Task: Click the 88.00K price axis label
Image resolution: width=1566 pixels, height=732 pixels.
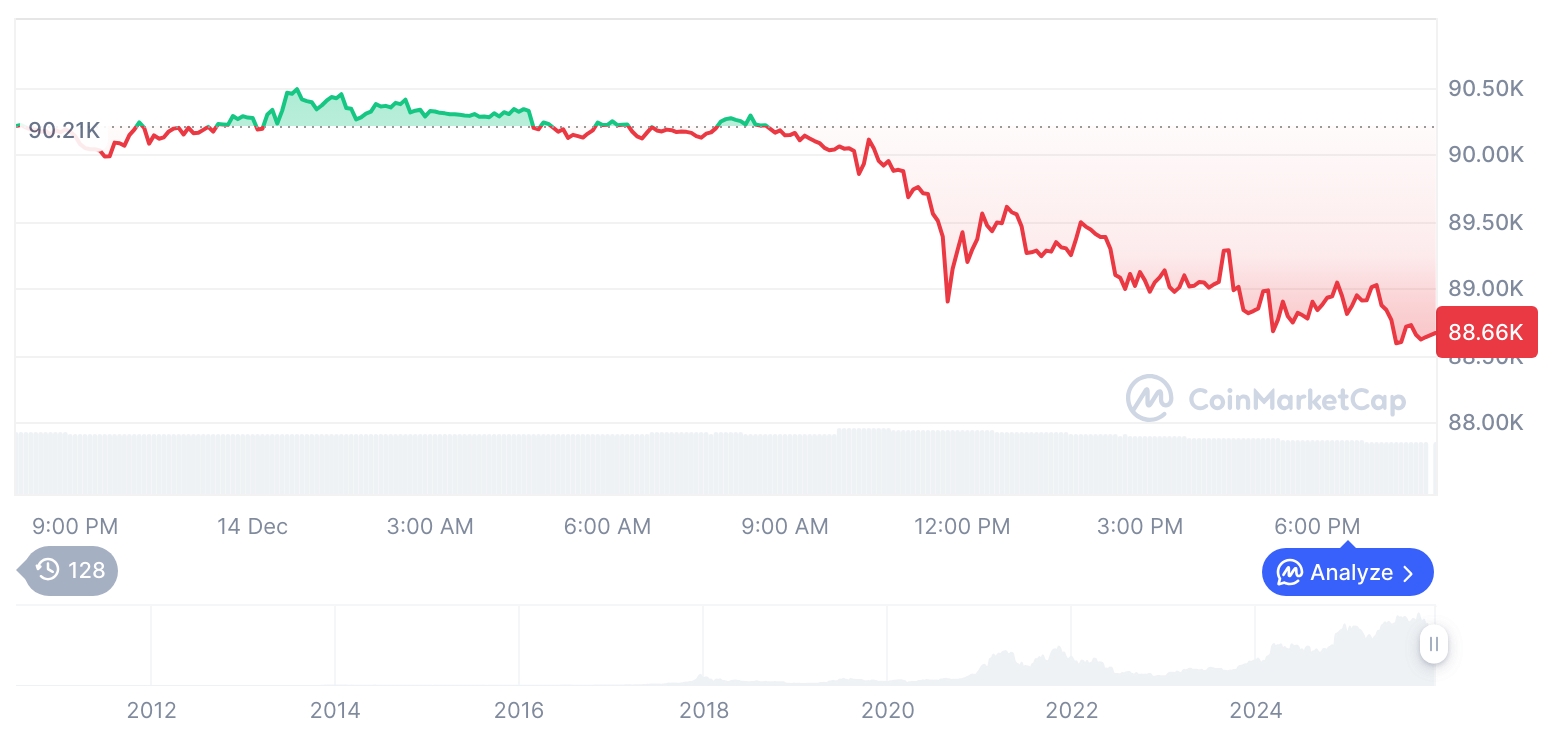Action: tap(1485, 423)
